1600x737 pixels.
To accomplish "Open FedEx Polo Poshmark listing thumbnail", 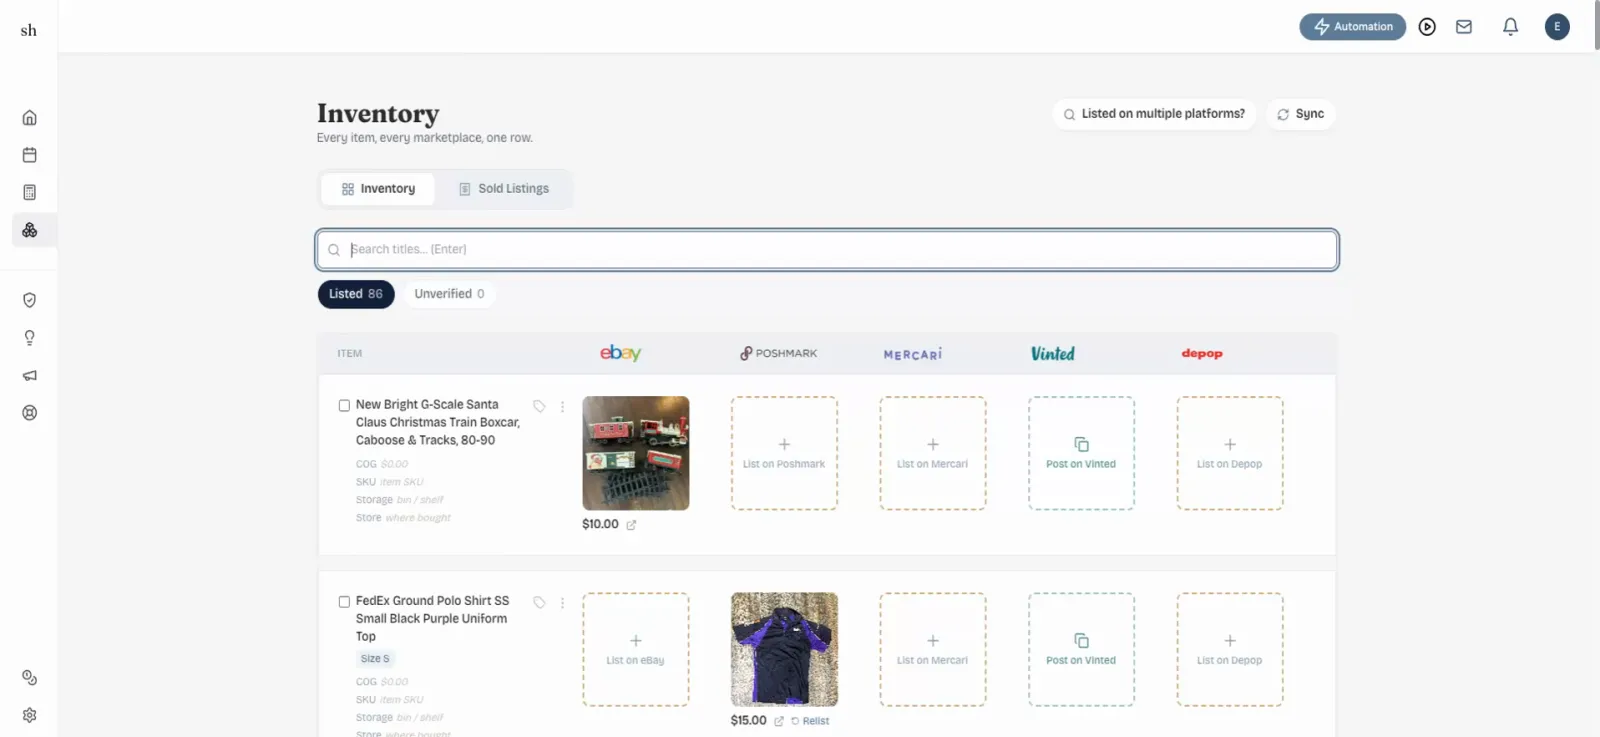I will pos(784,649).
